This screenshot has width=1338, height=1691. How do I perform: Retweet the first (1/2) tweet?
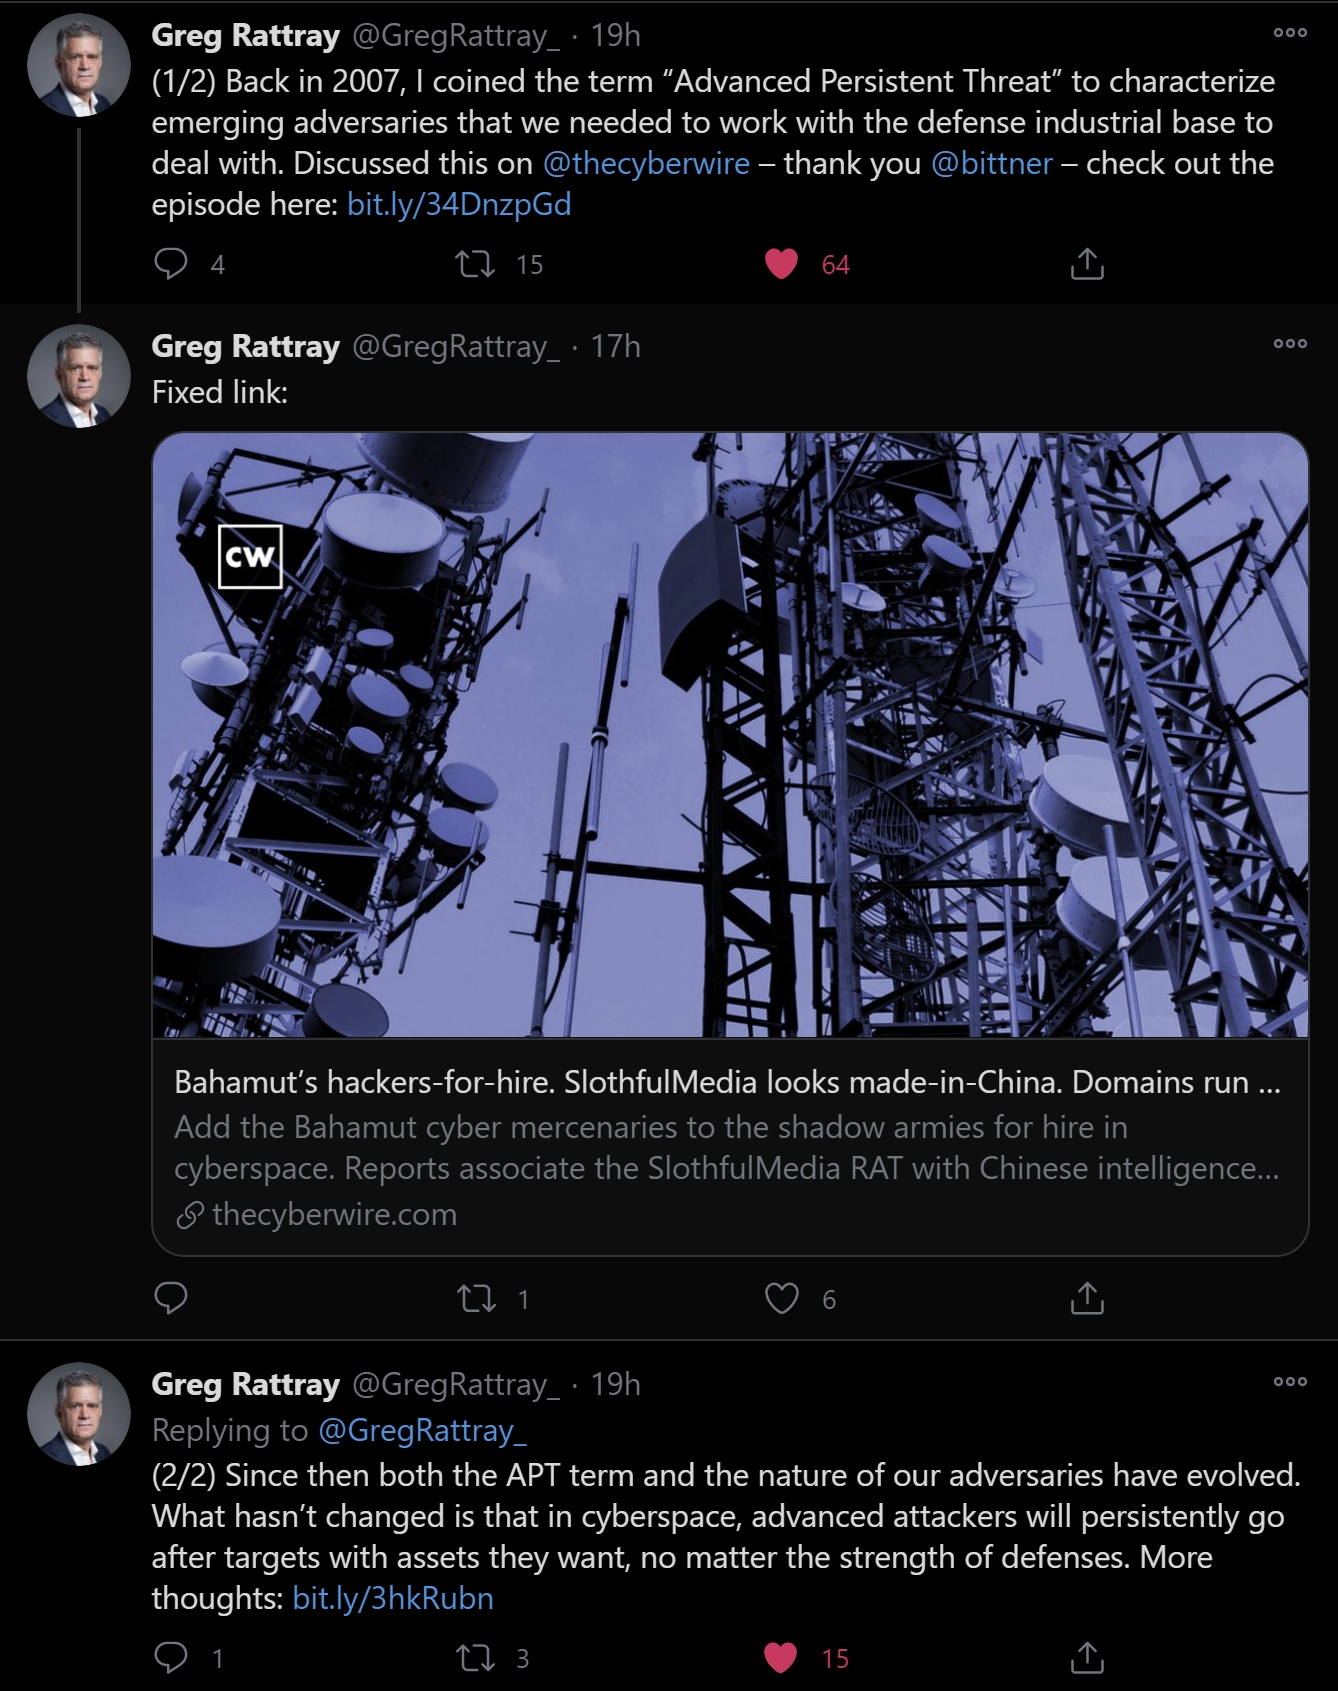click(x=475, y=264)
